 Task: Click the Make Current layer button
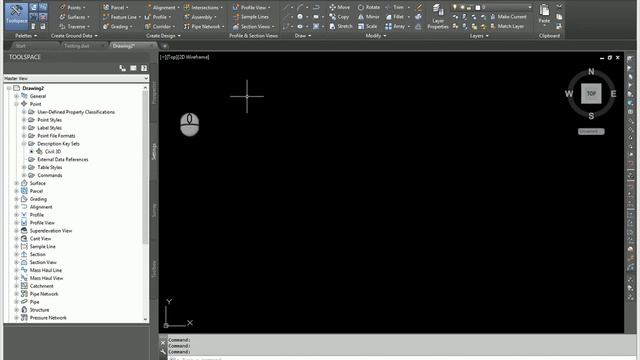coord(508,17)
